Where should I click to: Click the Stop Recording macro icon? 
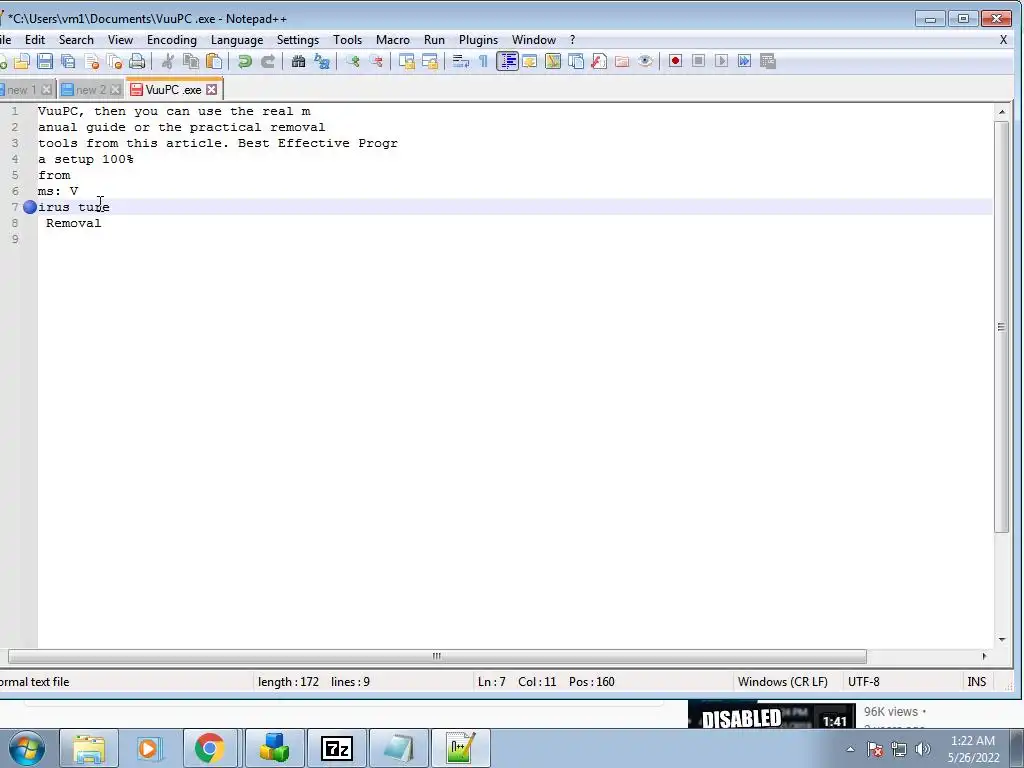[698, 61]
